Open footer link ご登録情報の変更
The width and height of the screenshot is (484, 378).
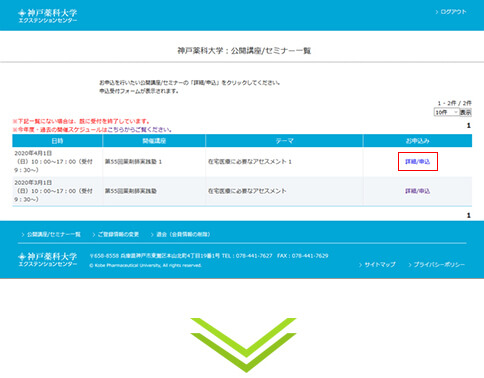click(116, 234)
